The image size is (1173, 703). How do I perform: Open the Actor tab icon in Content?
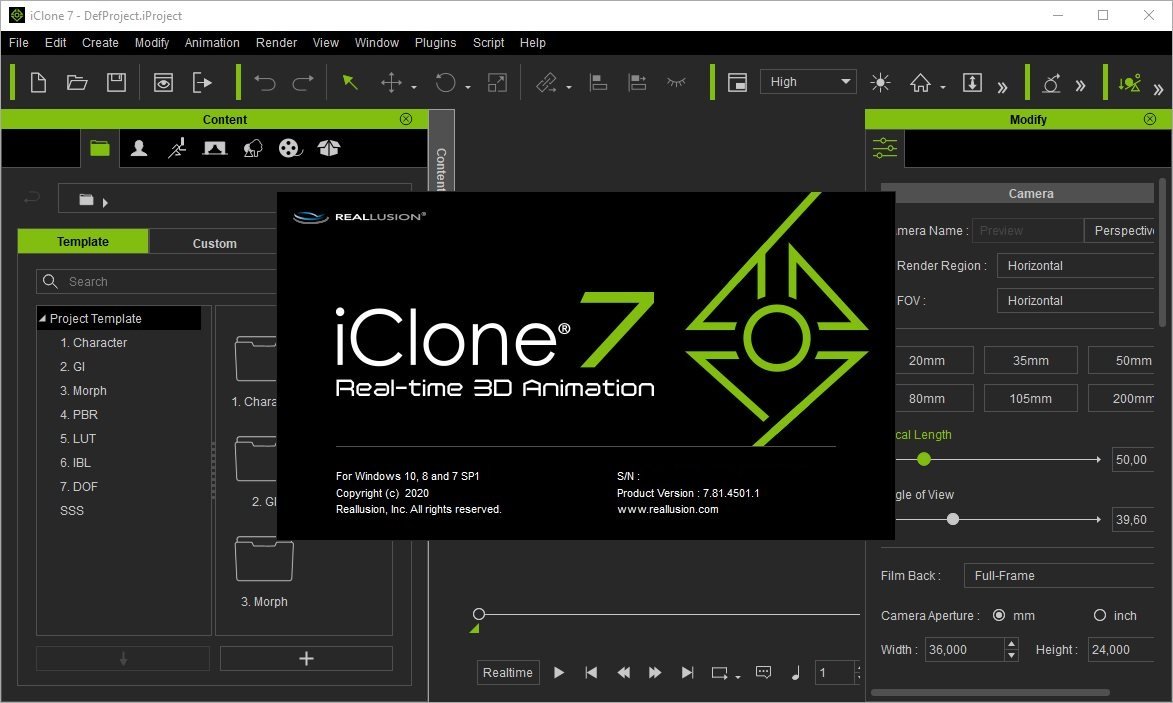click(138, 148)
